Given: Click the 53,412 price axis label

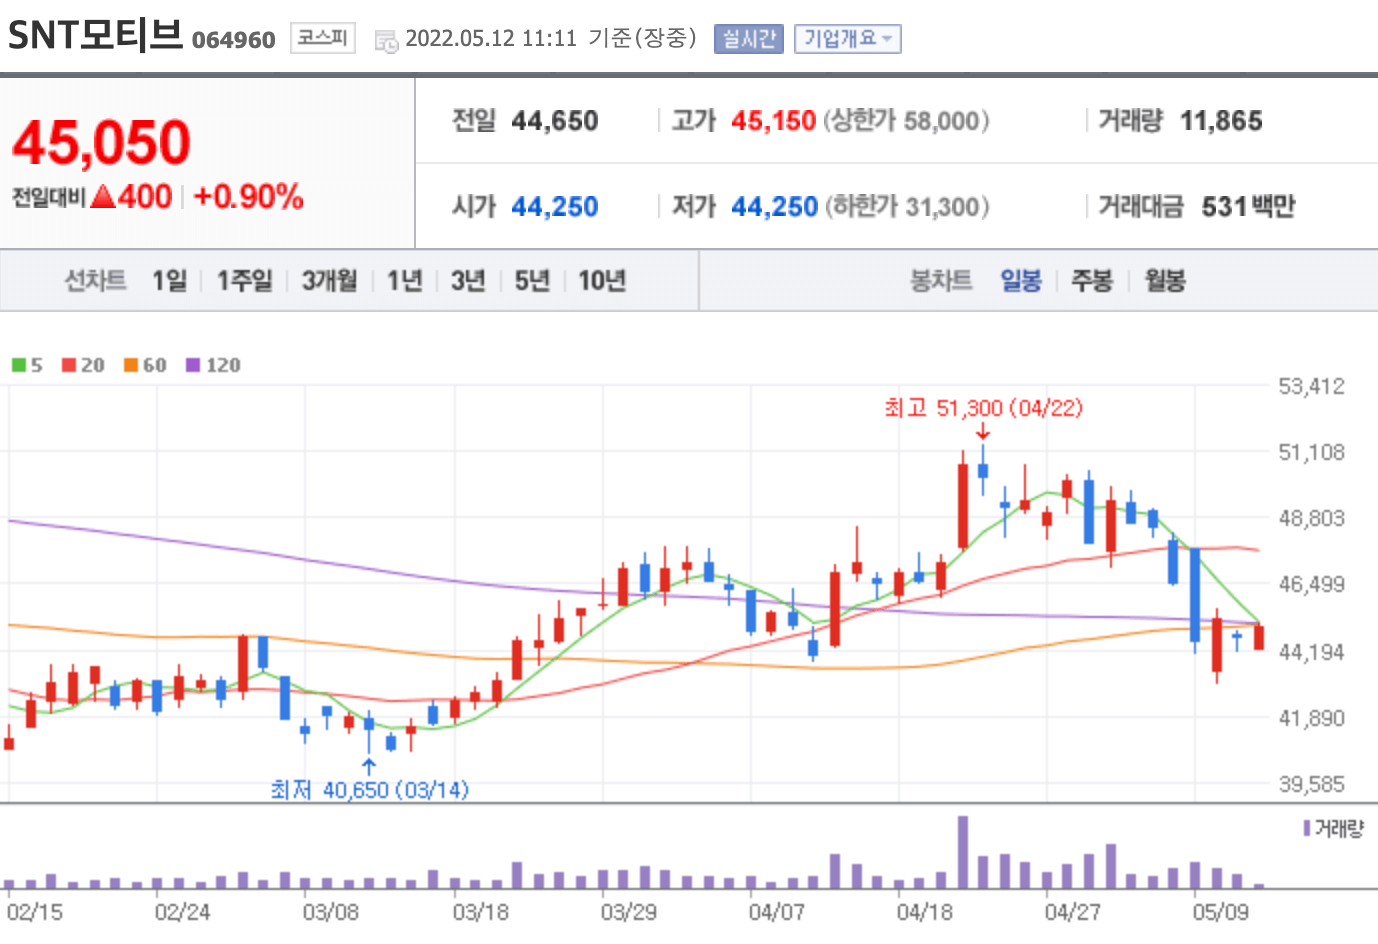Looking at the screenshot, I should (x=1312, y=386).
